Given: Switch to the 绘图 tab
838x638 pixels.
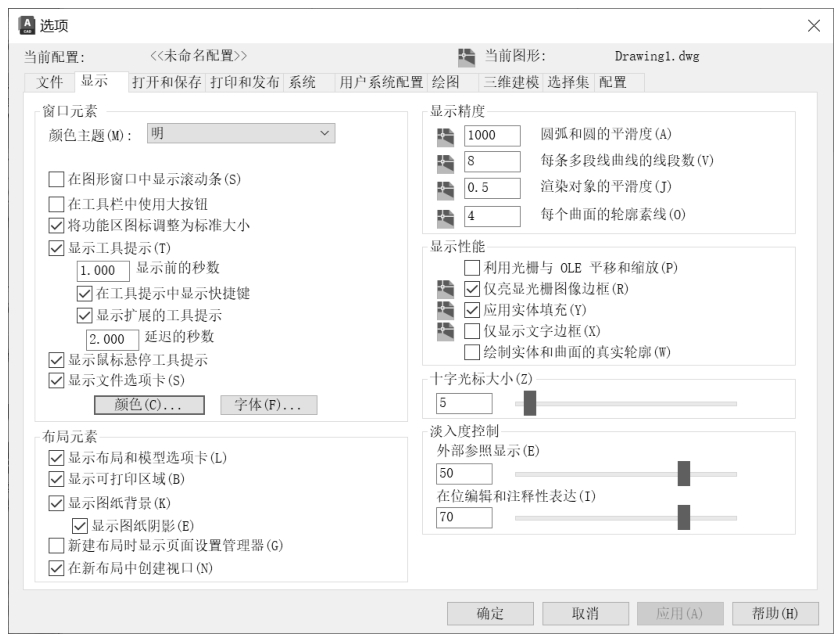Looking at the screenshot, I should (453, 82).
